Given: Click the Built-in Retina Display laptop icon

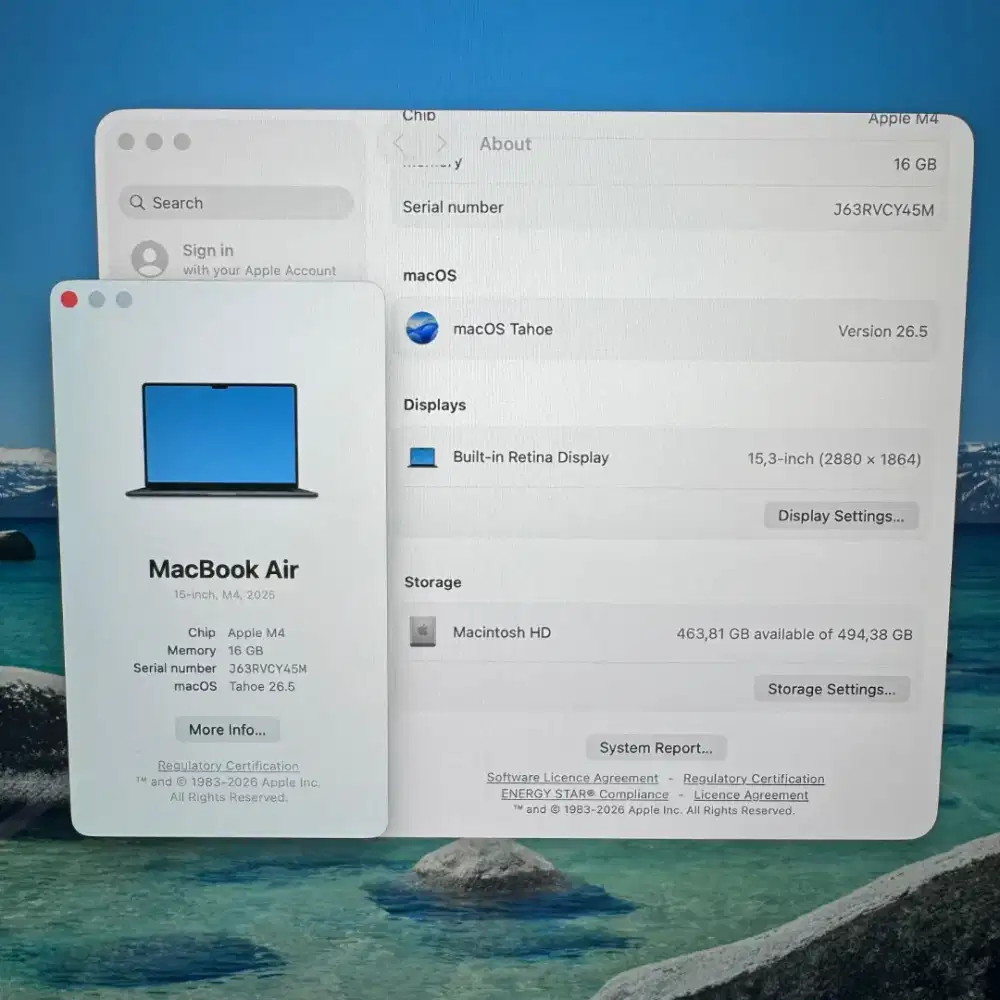Looking at the screenshot, I should [x=422, y=457].
